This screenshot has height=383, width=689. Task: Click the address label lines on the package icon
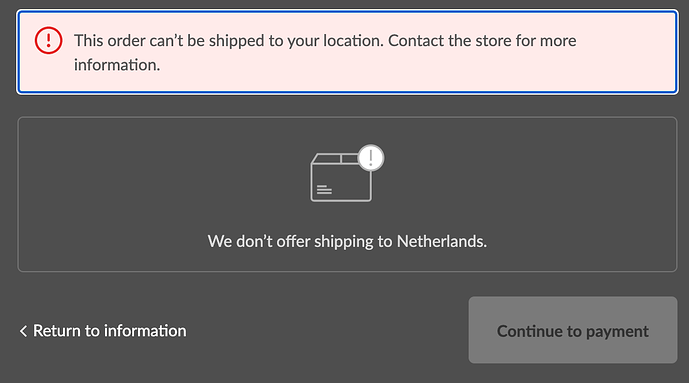tap(324, 189)
